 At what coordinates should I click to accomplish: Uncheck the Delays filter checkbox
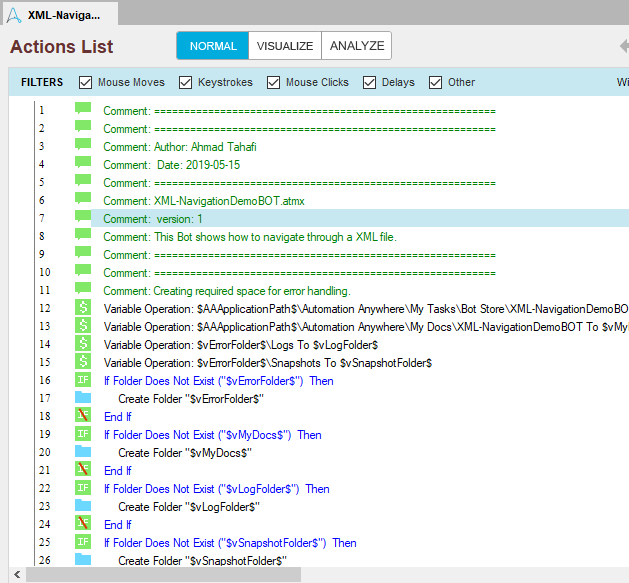pyautogui.click(x=370, y=82)
